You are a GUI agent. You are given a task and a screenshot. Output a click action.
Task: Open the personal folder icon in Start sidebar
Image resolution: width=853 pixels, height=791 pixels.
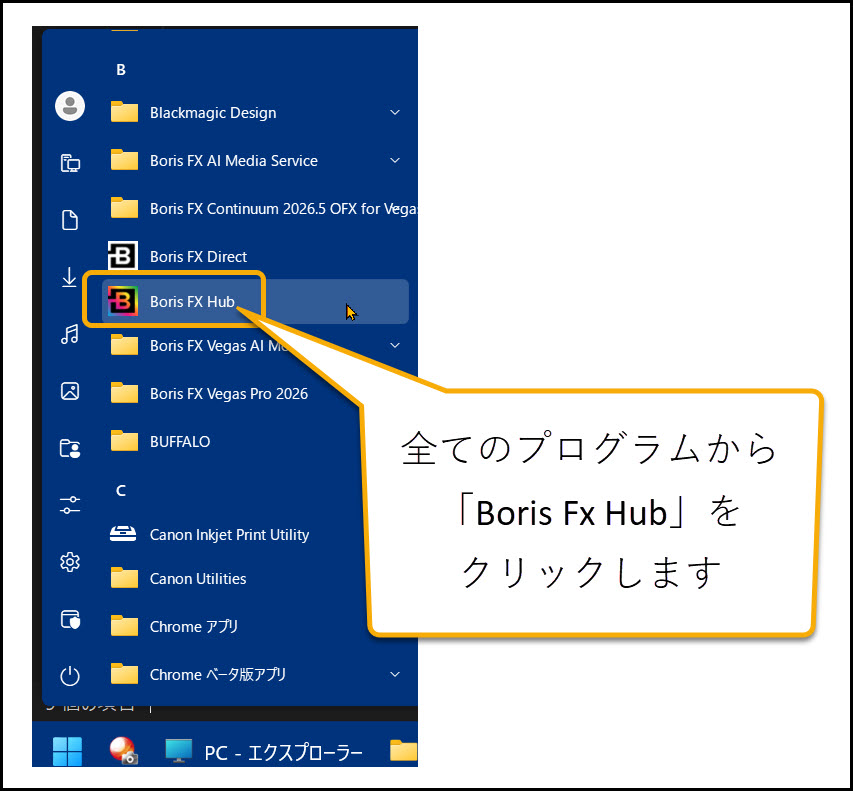(x=70, y=448)
